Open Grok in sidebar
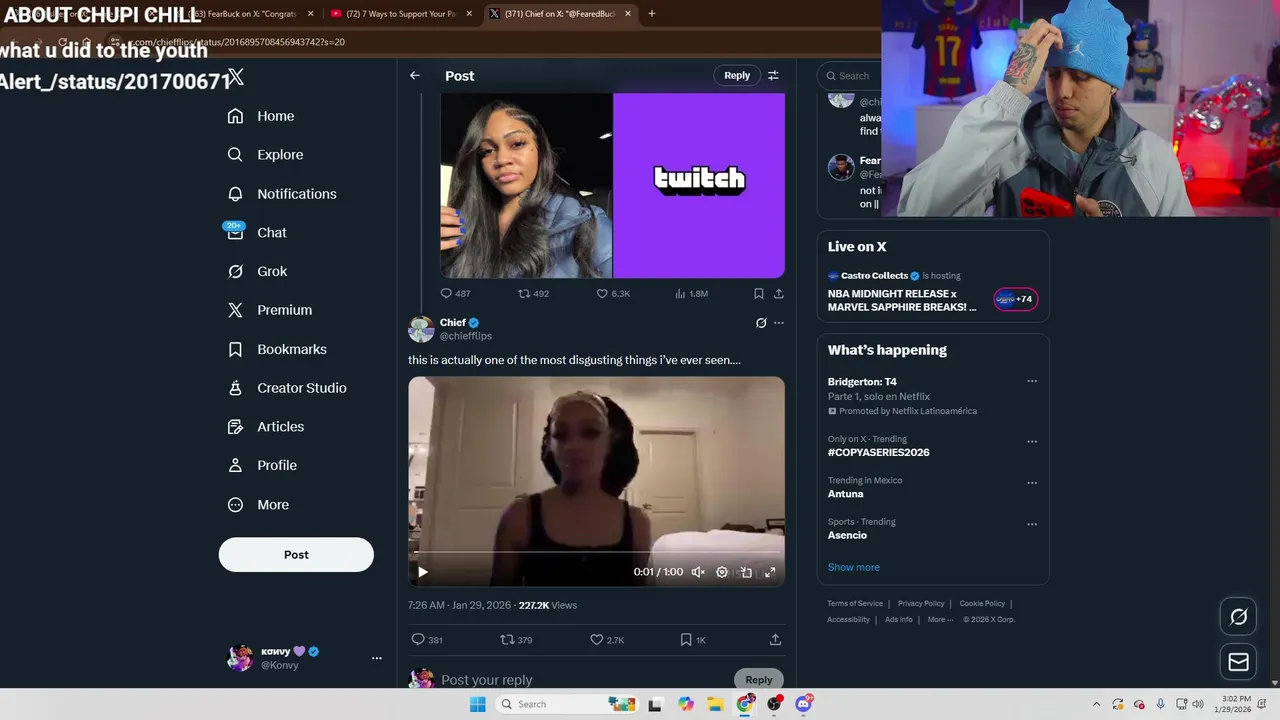This screenshot has width=1280, height=720. tap(257, 271)
